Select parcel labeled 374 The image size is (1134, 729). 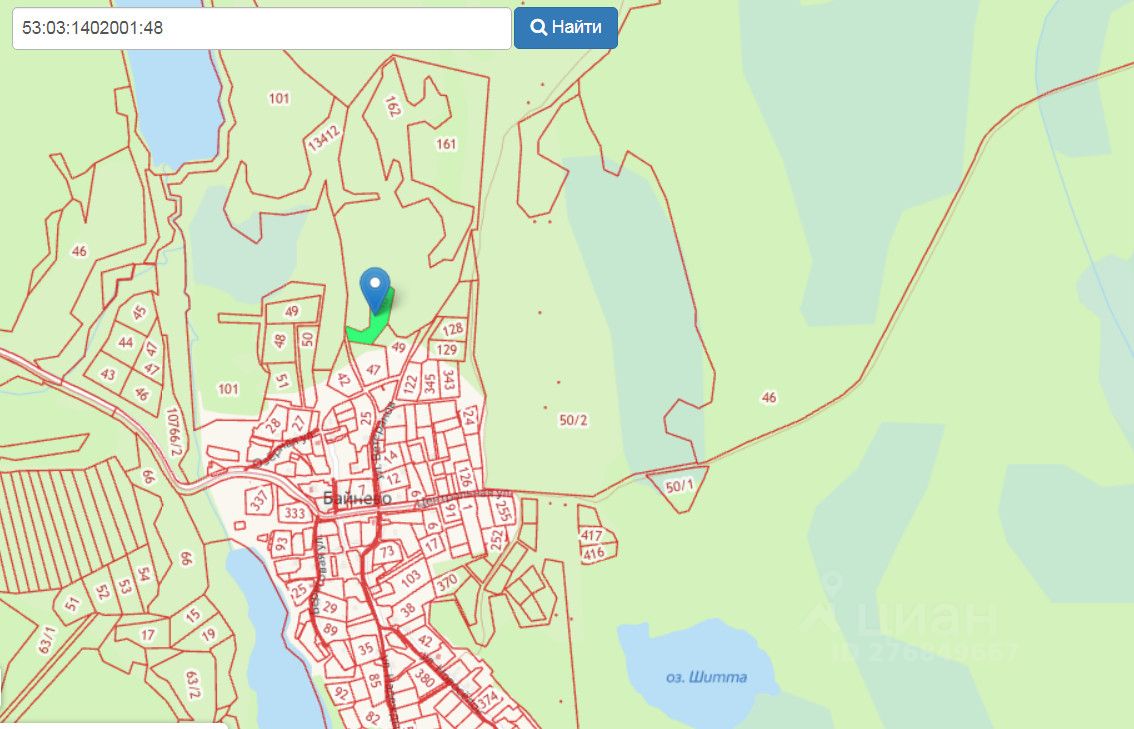(x=488, y=699)
